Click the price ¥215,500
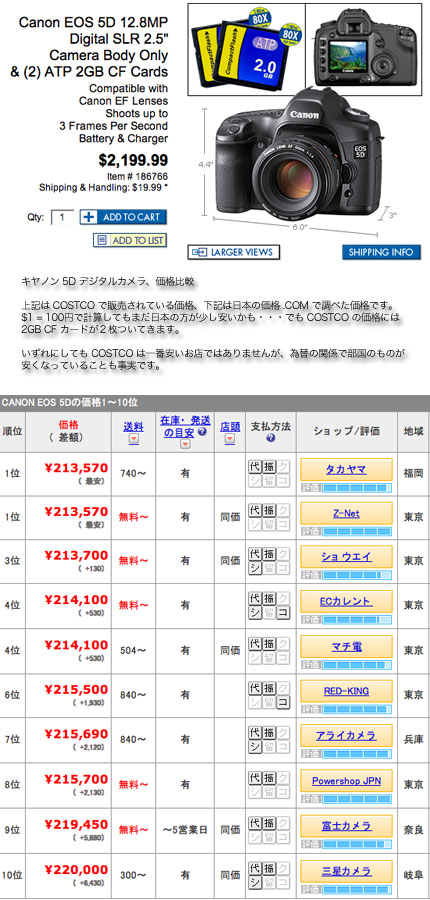This screenshot has width=430, height=900. (76, 689)
